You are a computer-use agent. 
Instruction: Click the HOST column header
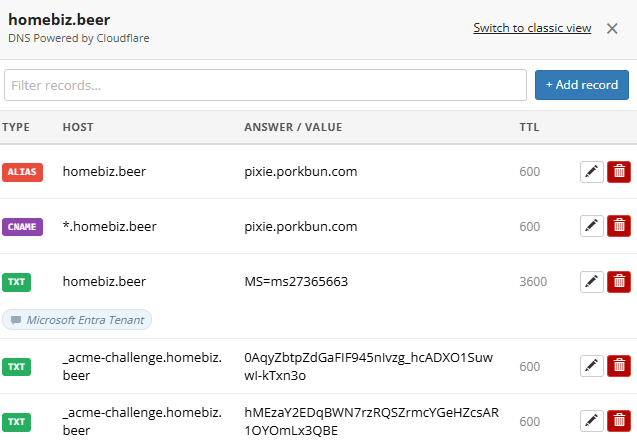tap(78, 127)
